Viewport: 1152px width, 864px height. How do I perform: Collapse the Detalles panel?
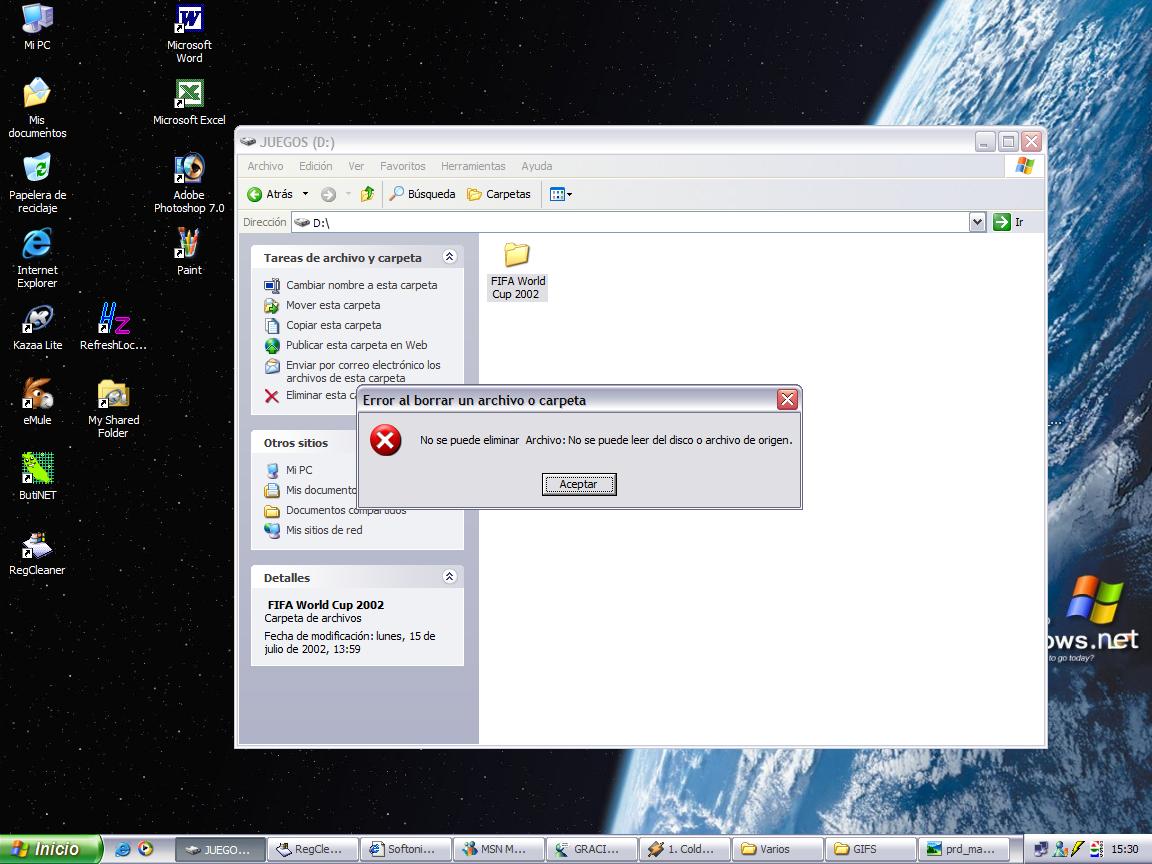(450, 577)
